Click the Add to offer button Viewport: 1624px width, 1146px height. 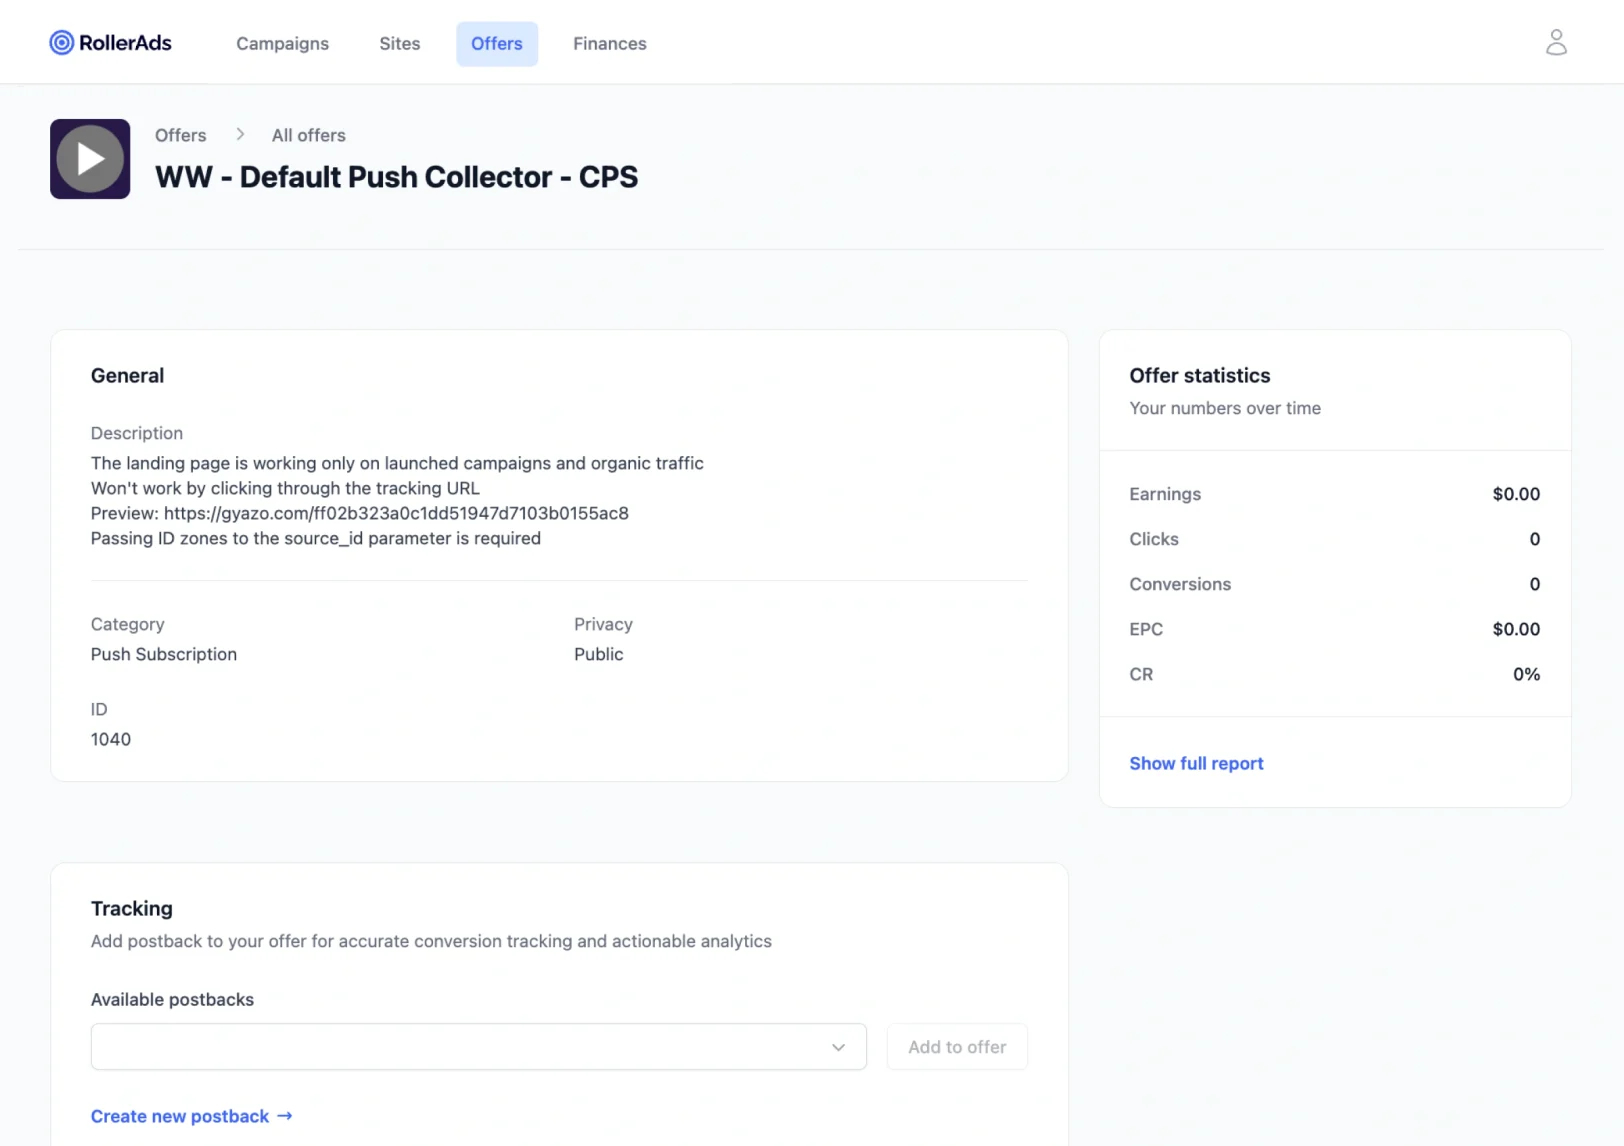pos(957,1046)
